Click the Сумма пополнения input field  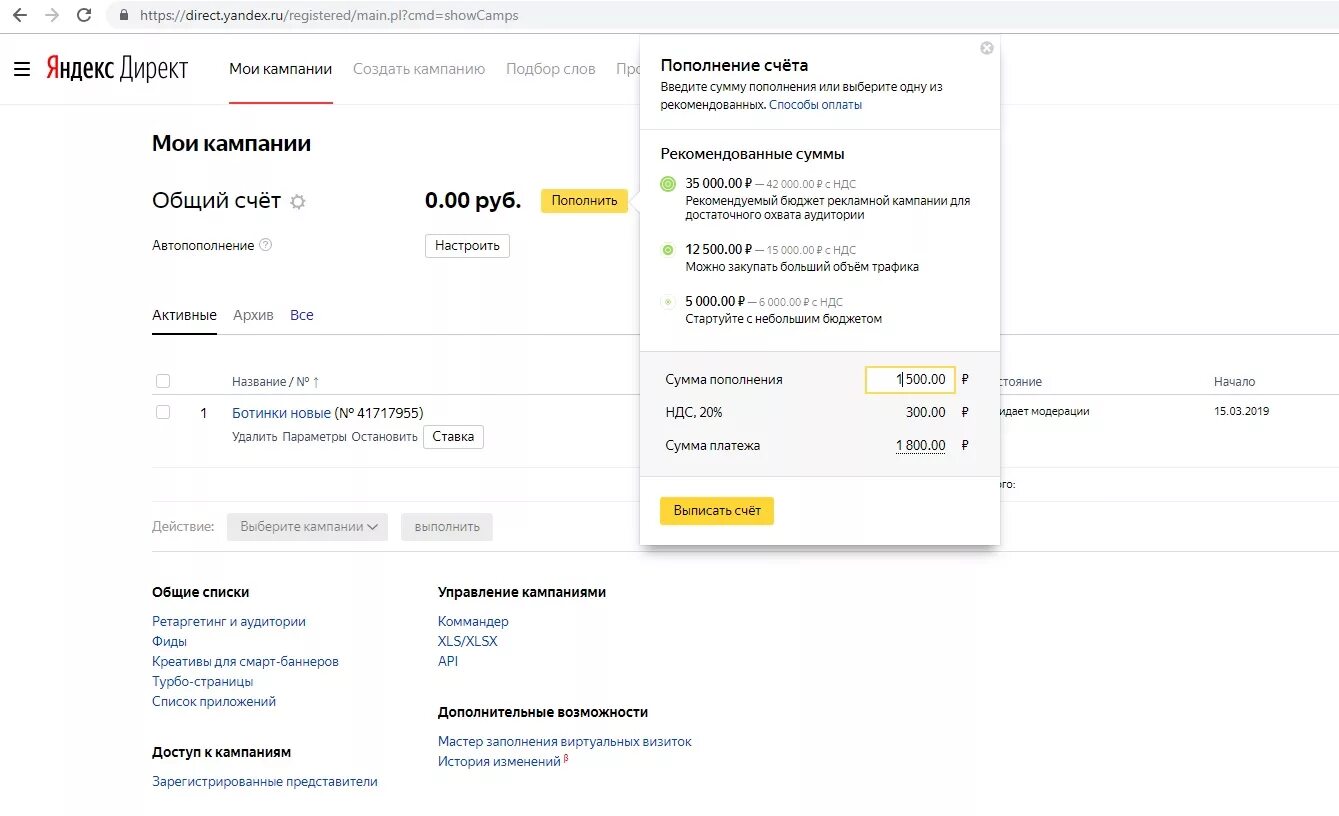tap(910, 380)
